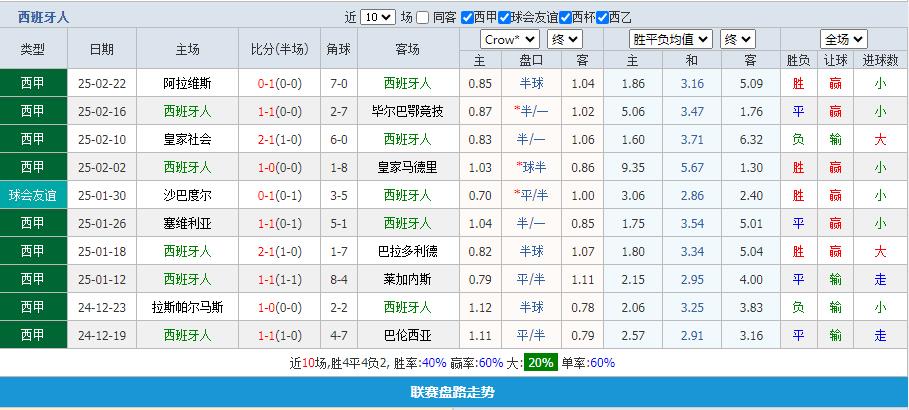909x410 pixels.
Task: Click the 0-1(0-0) score on 25-02-22
Action: [280, 84]
